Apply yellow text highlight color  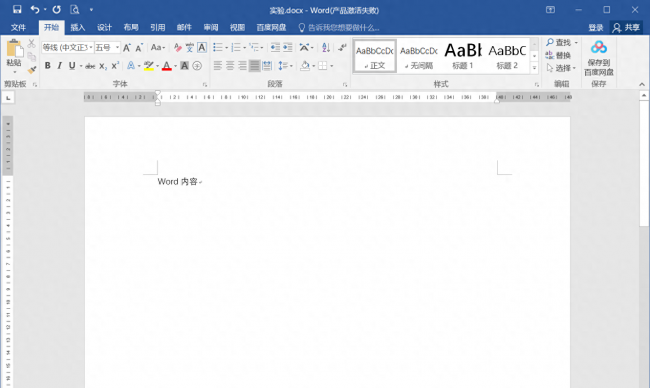pyautogui.click(x=149, y=65)
